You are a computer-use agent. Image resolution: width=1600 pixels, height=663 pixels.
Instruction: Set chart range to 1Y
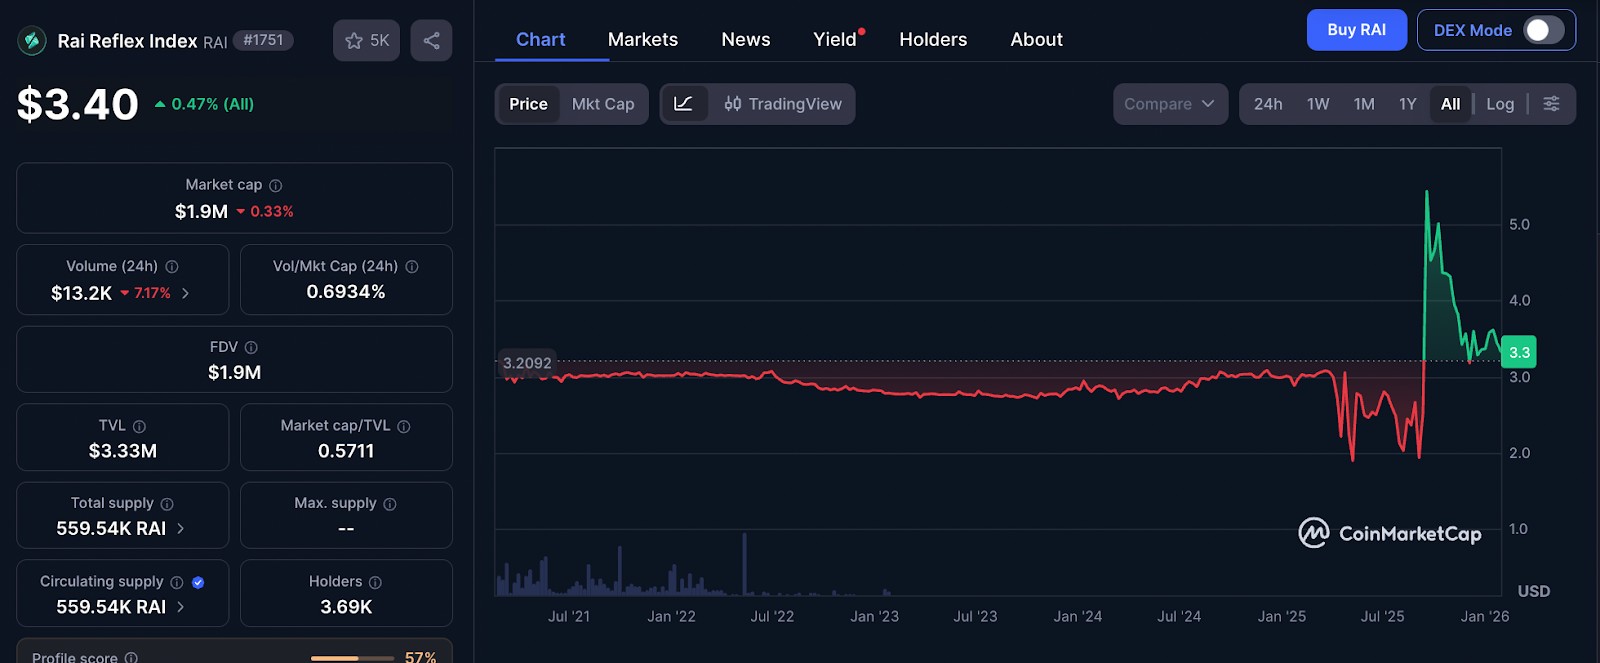[1408, 104]
